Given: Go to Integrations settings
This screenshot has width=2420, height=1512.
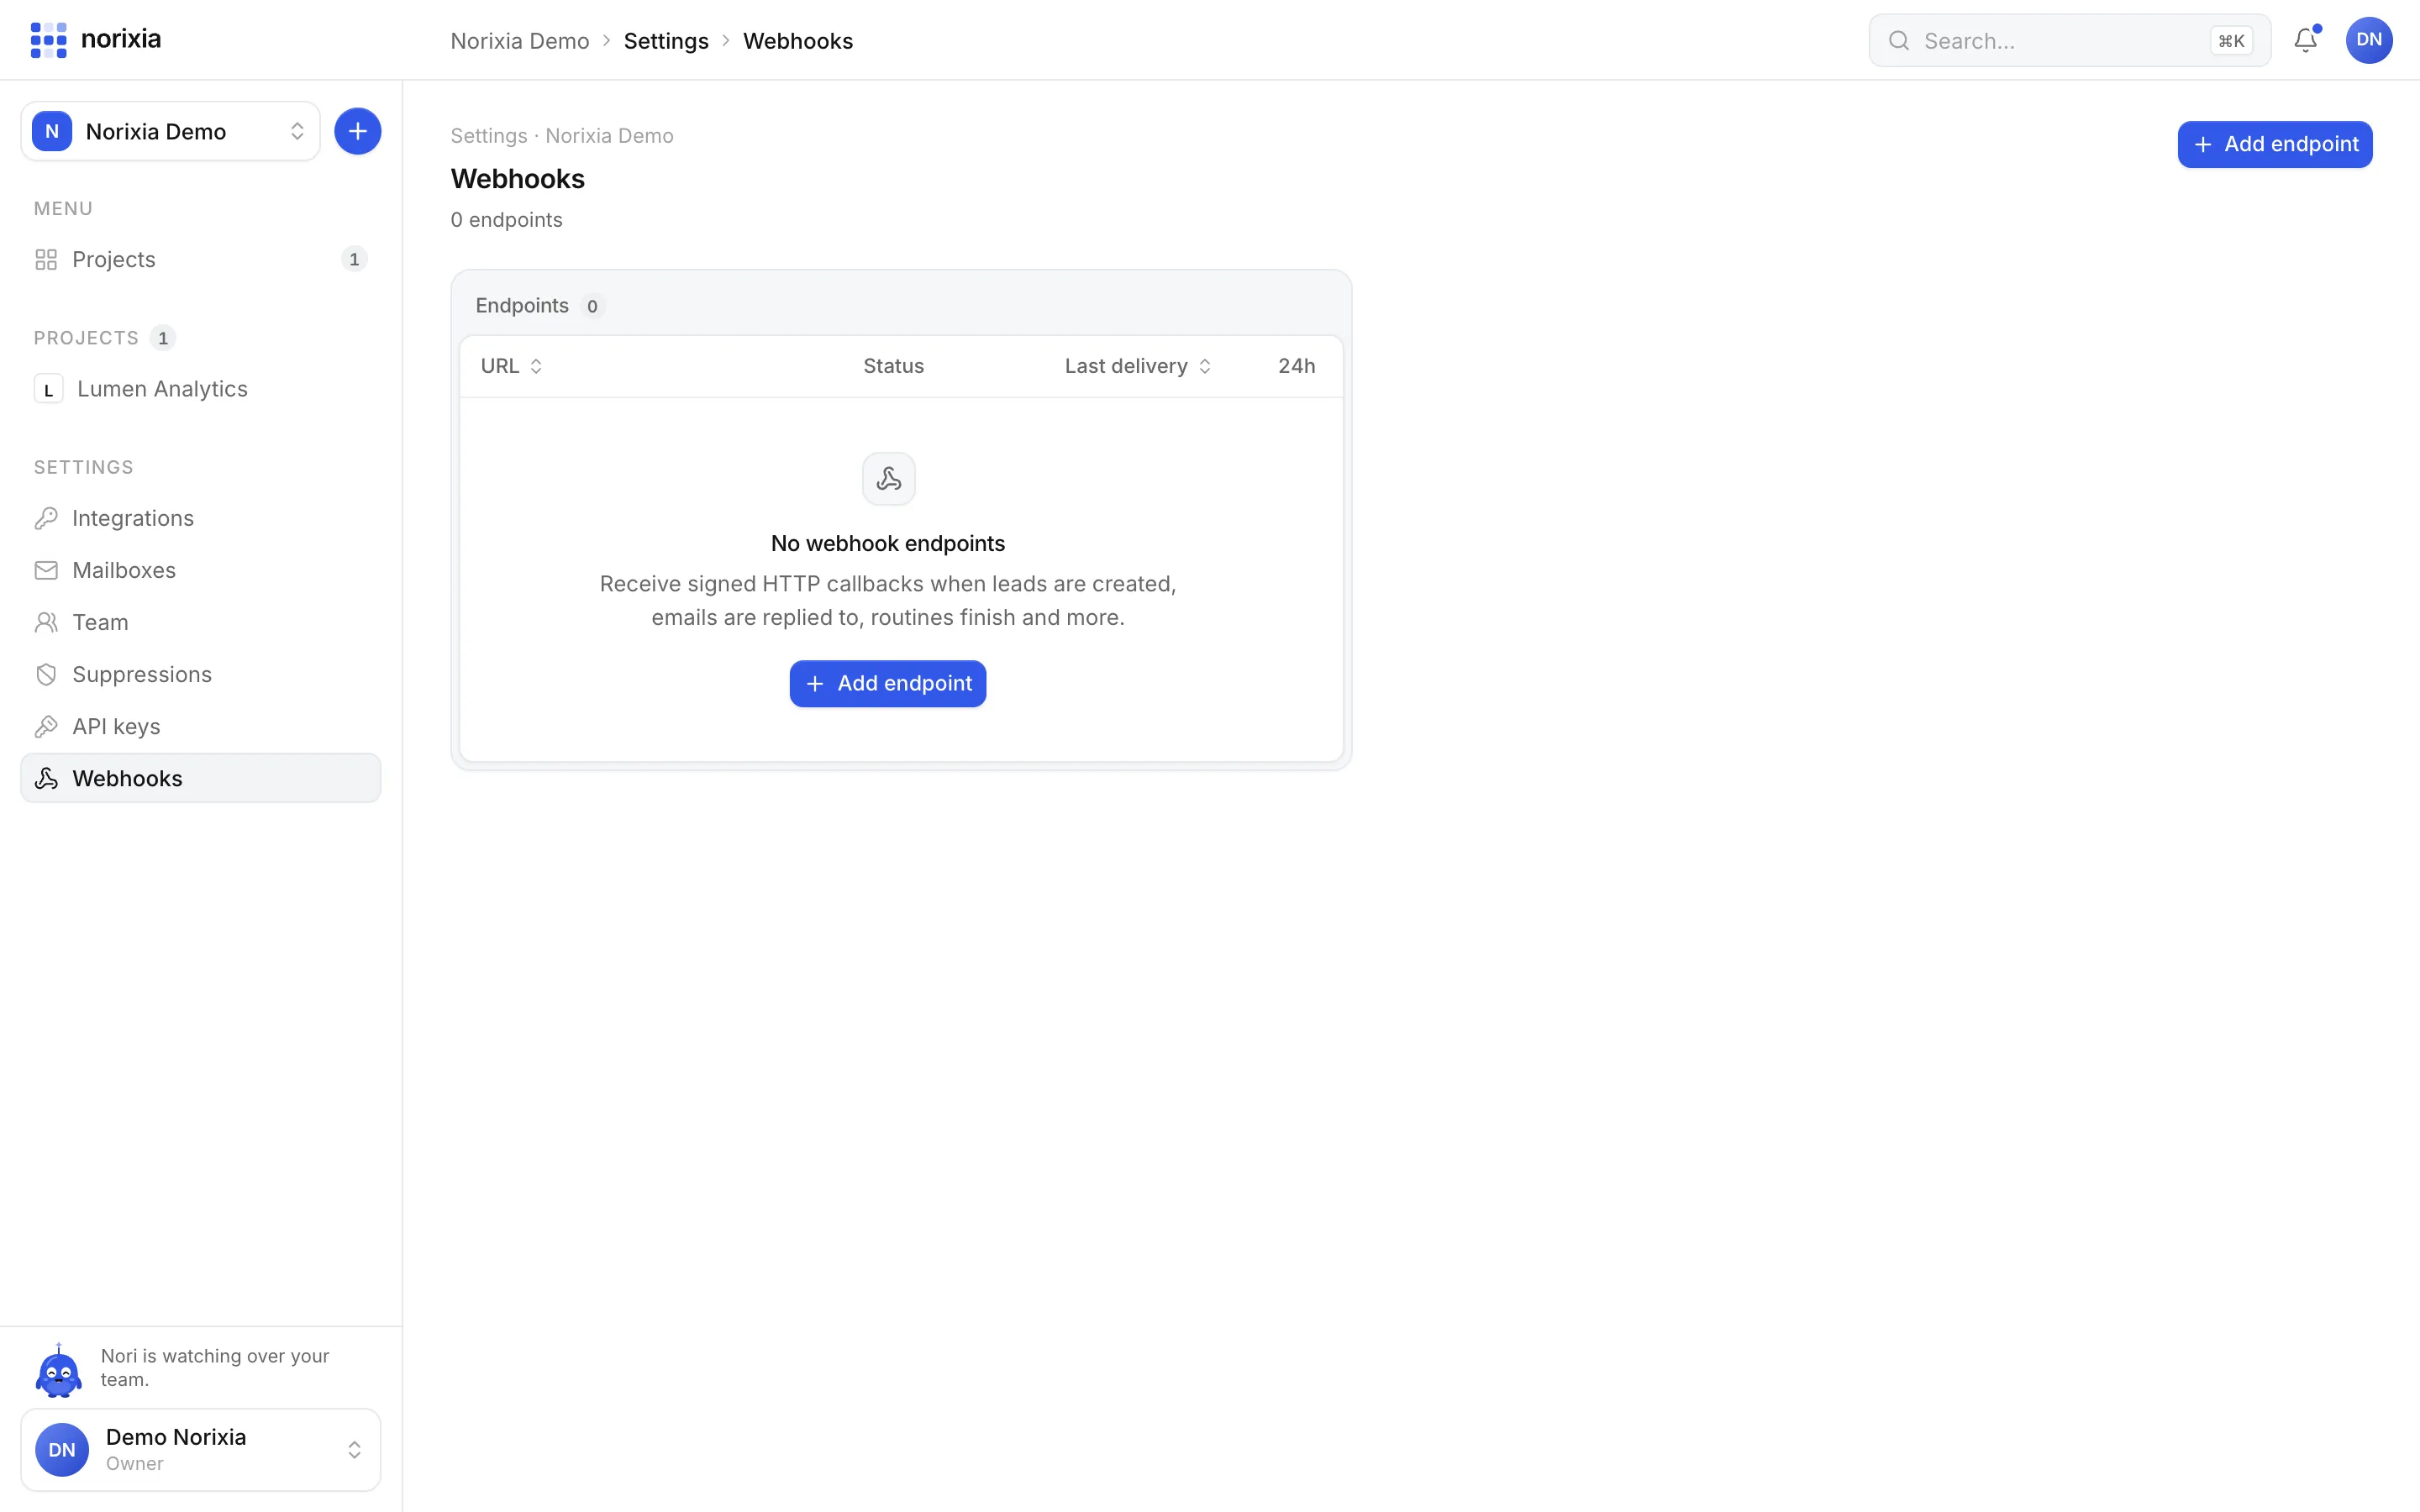Looking at the screenshot, I should click(x=200, y=518).
